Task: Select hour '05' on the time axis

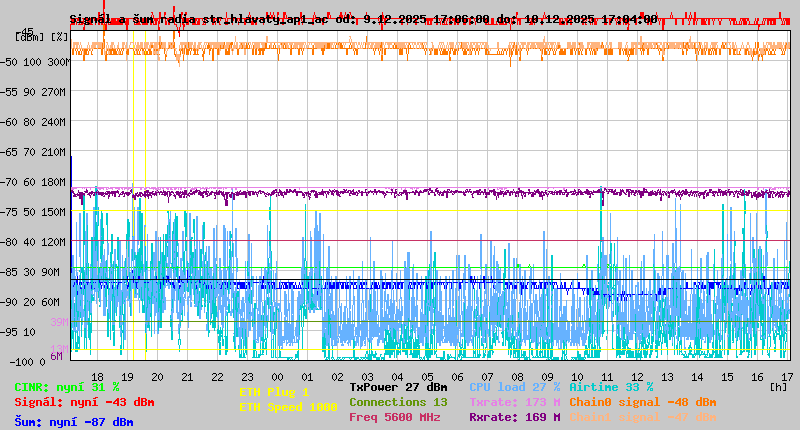Action: (x=428, y=377)
